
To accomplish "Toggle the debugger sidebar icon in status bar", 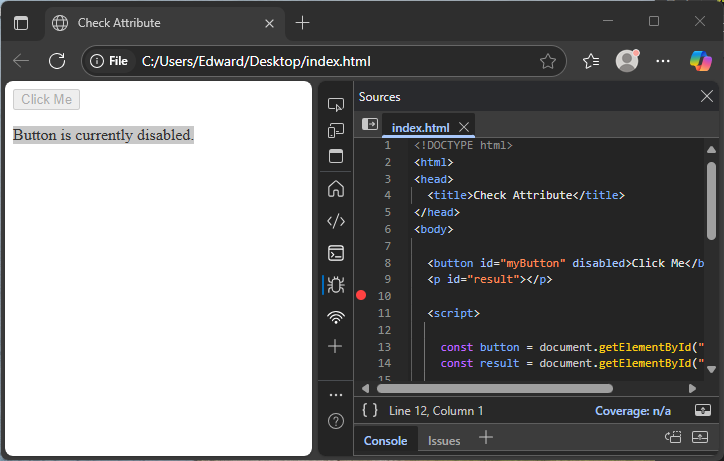I will [x=702, y=410].
